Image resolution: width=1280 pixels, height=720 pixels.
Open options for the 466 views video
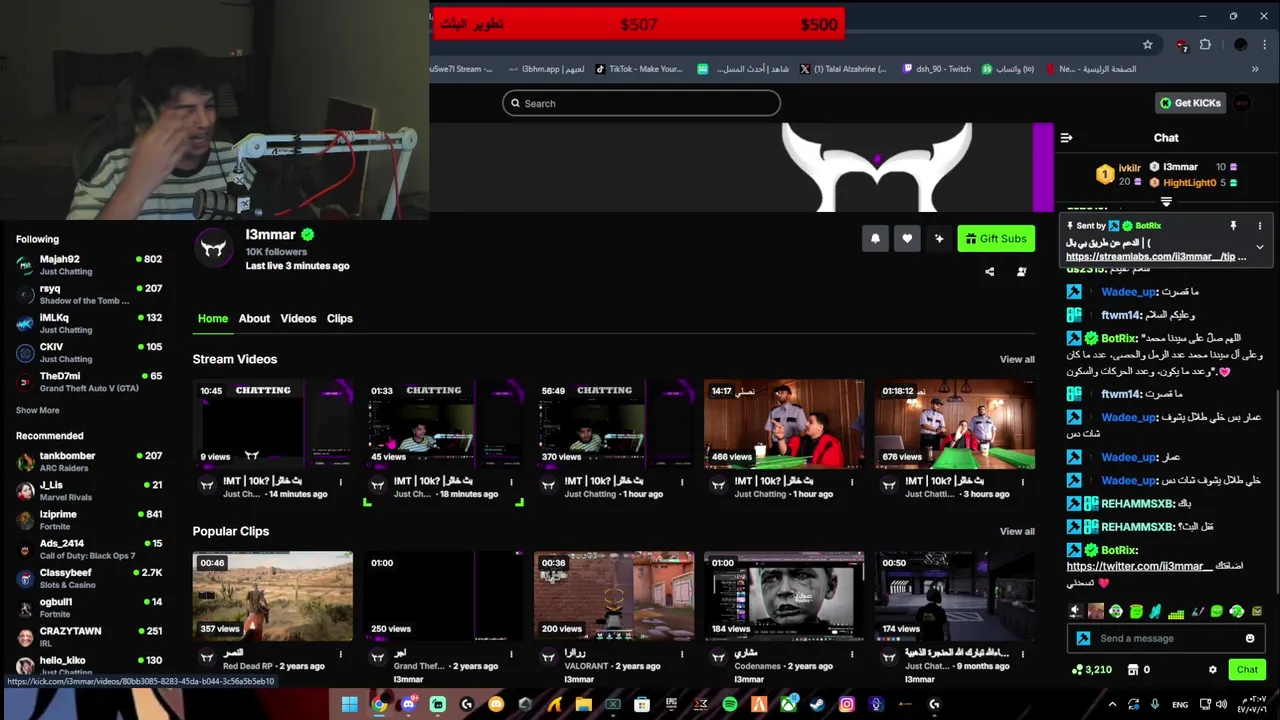point(852,482)
